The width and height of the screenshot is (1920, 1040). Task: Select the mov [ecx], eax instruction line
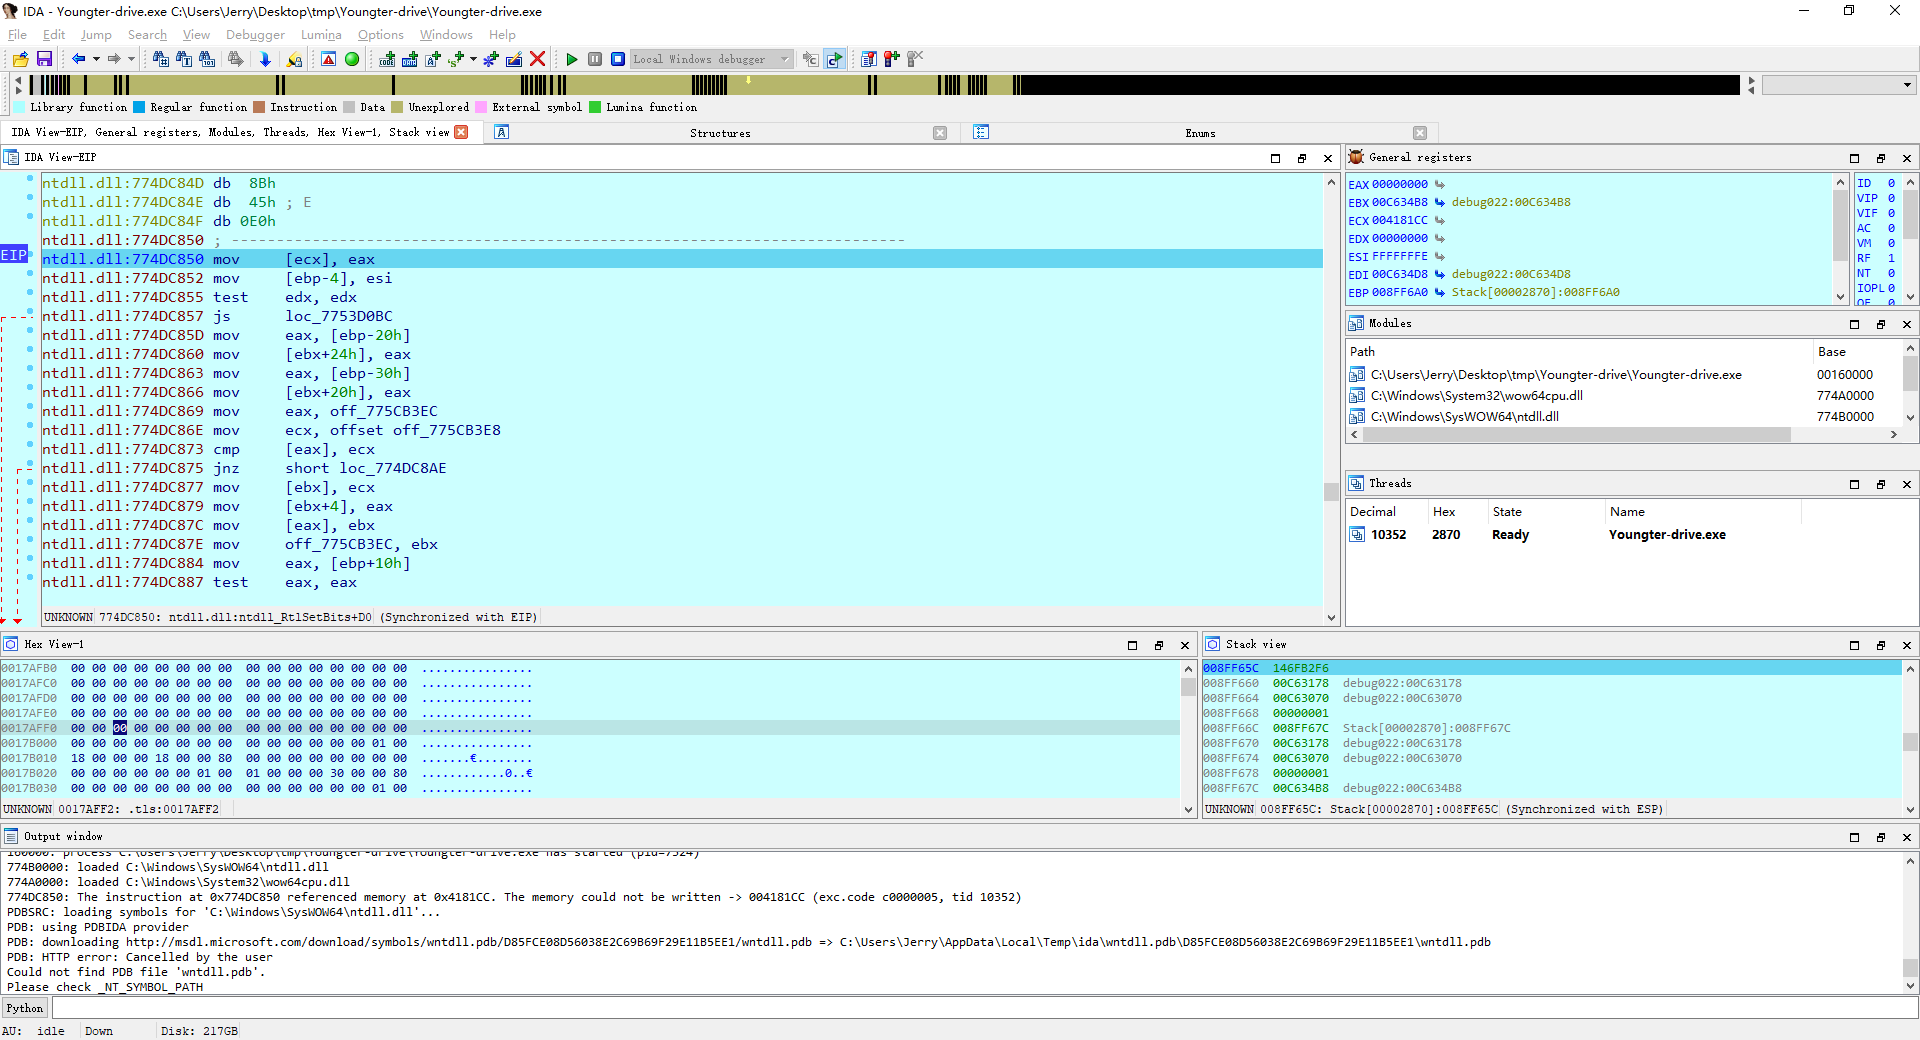coord(682,259)
